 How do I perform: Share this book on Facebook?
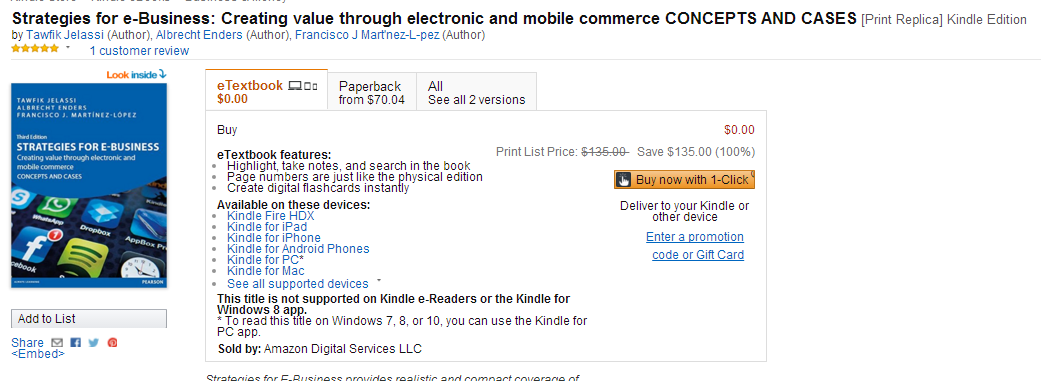tap(75, 343)
